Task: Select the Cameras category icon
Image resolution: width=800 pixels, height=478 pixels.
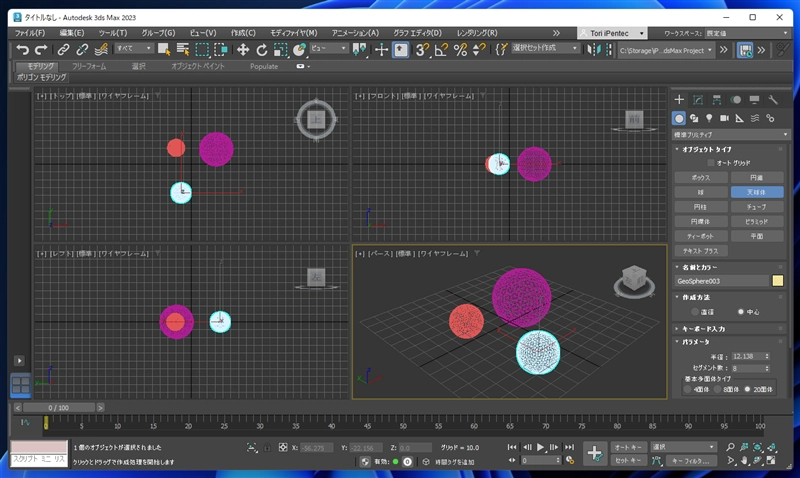Action: [x=724, y=118]
